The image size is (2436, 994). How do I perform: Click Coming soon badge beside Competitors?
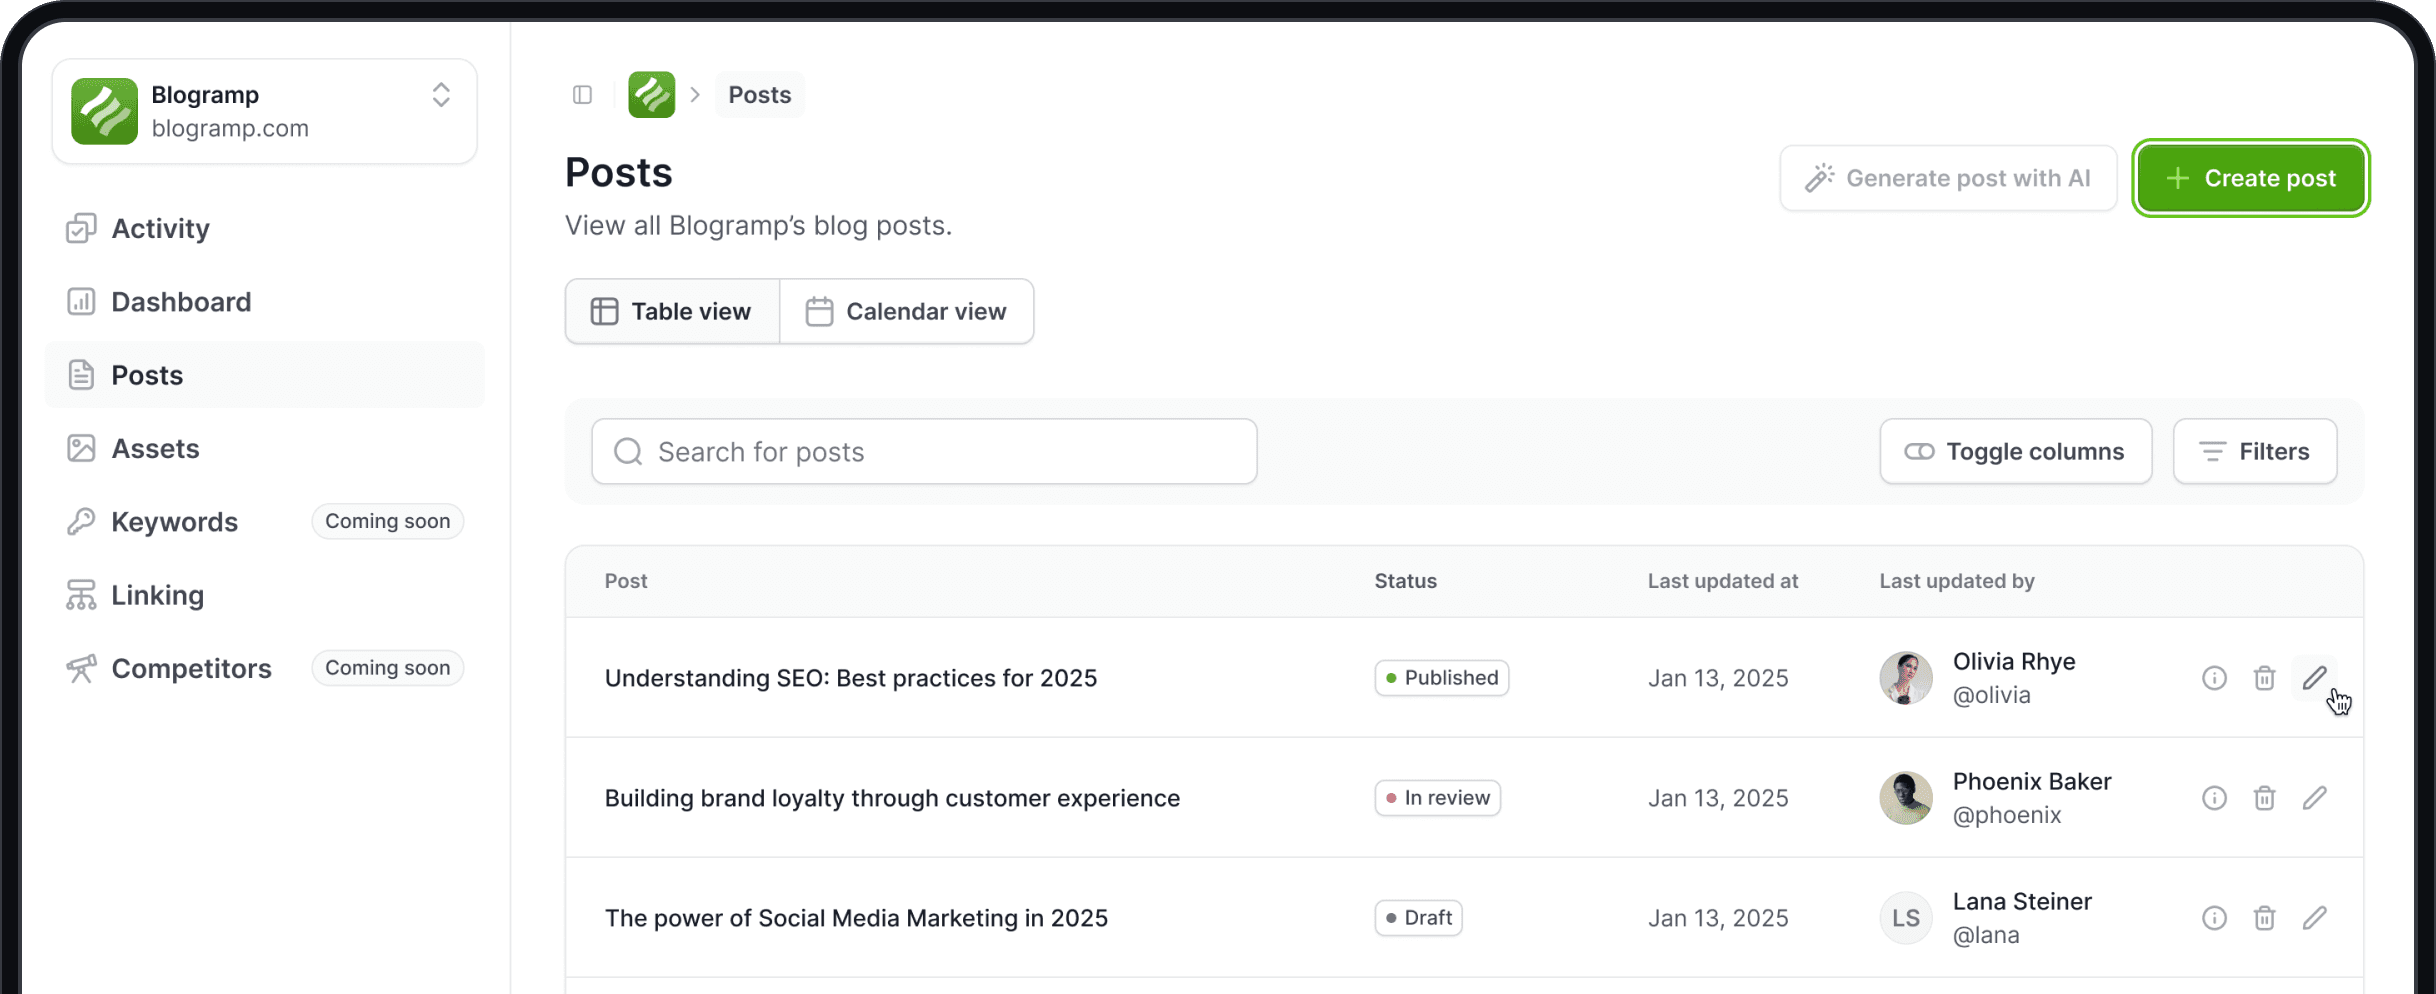tap(388, 668)
